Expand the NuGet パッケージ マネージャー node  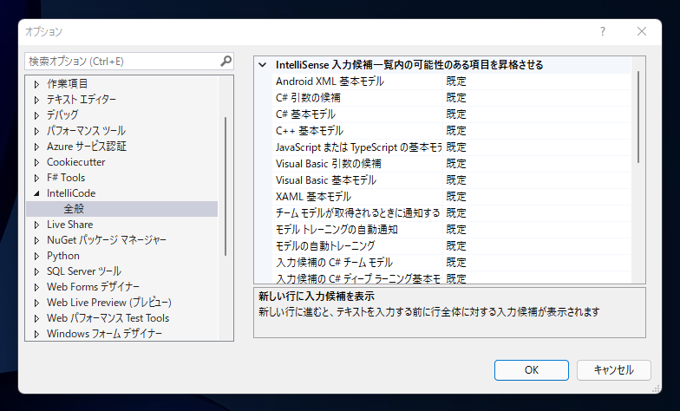point(37,240)
